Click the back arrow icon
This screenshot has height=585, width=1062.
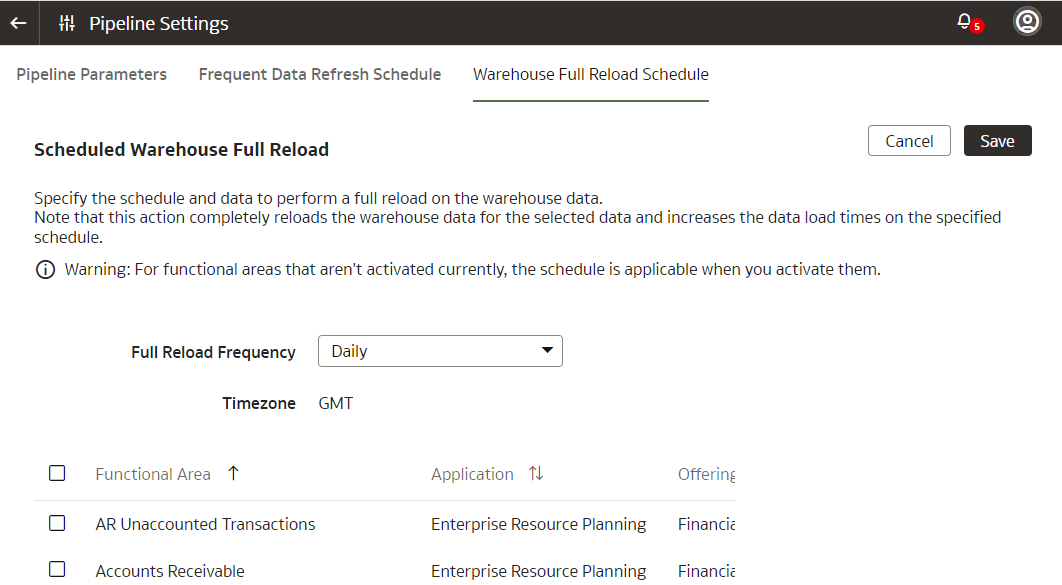[18, 23]
